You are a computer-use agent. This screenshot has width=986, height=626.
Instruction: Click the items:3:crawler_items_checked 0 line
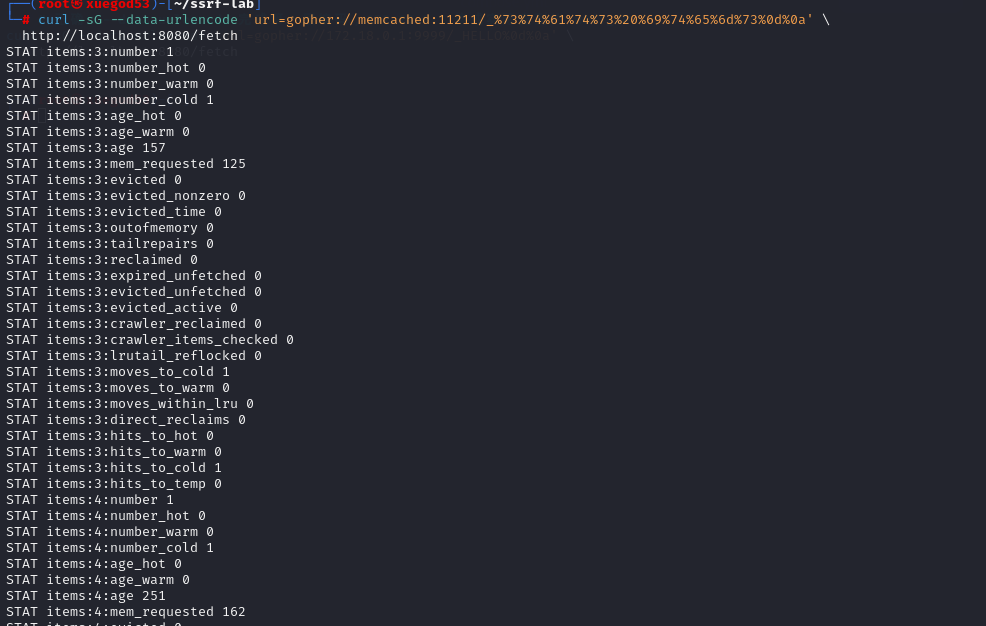150,340
